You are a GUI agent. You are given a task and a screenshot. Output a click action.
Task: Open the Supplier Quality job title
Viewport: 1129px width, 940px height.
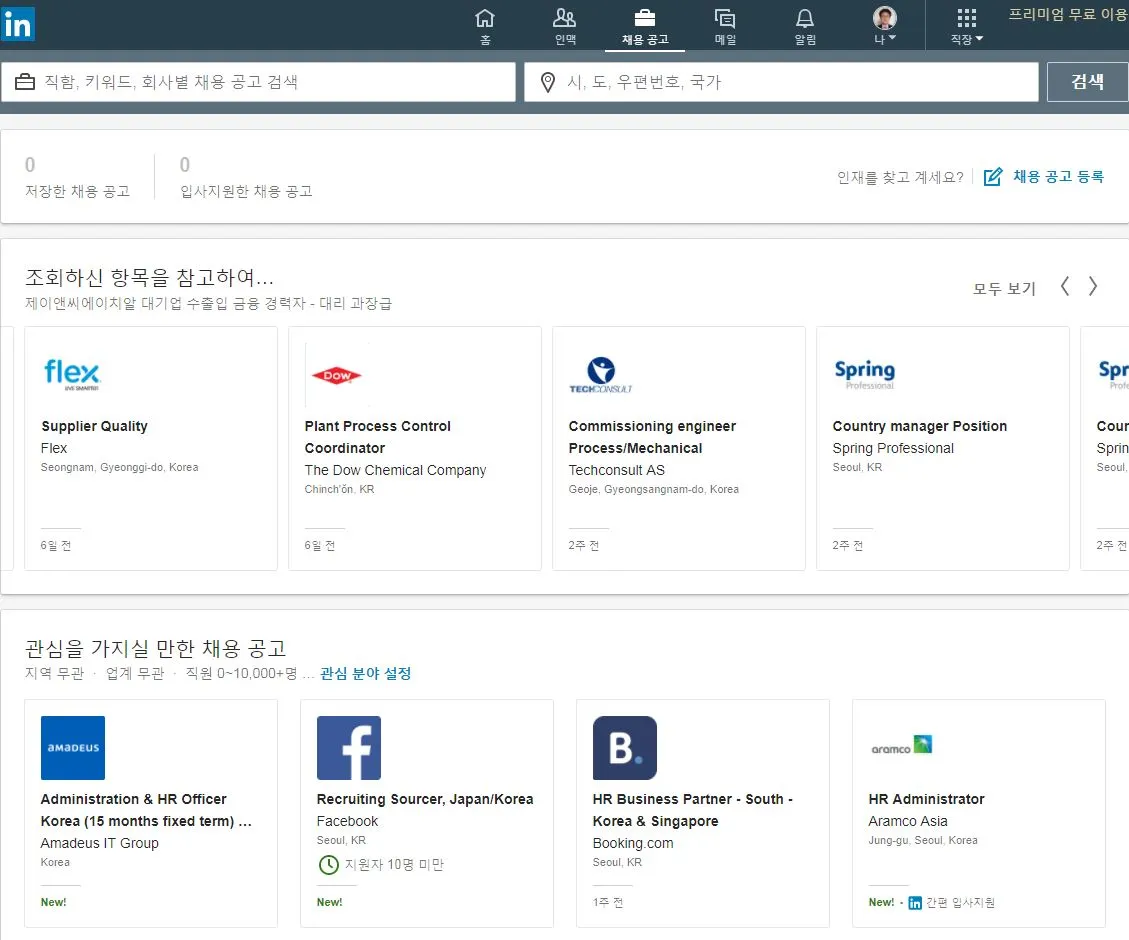click(94, 426)
